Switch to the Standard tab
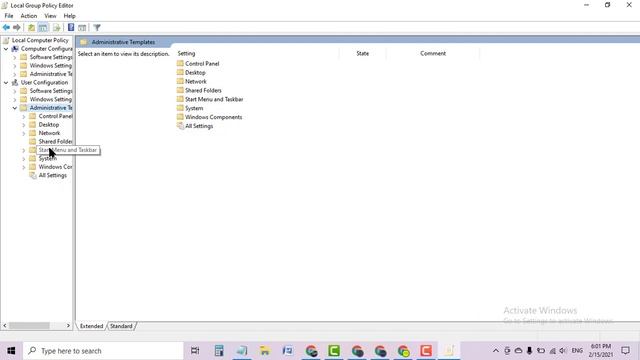Screen dimensions: 640x360 click(x=121, y=326)
